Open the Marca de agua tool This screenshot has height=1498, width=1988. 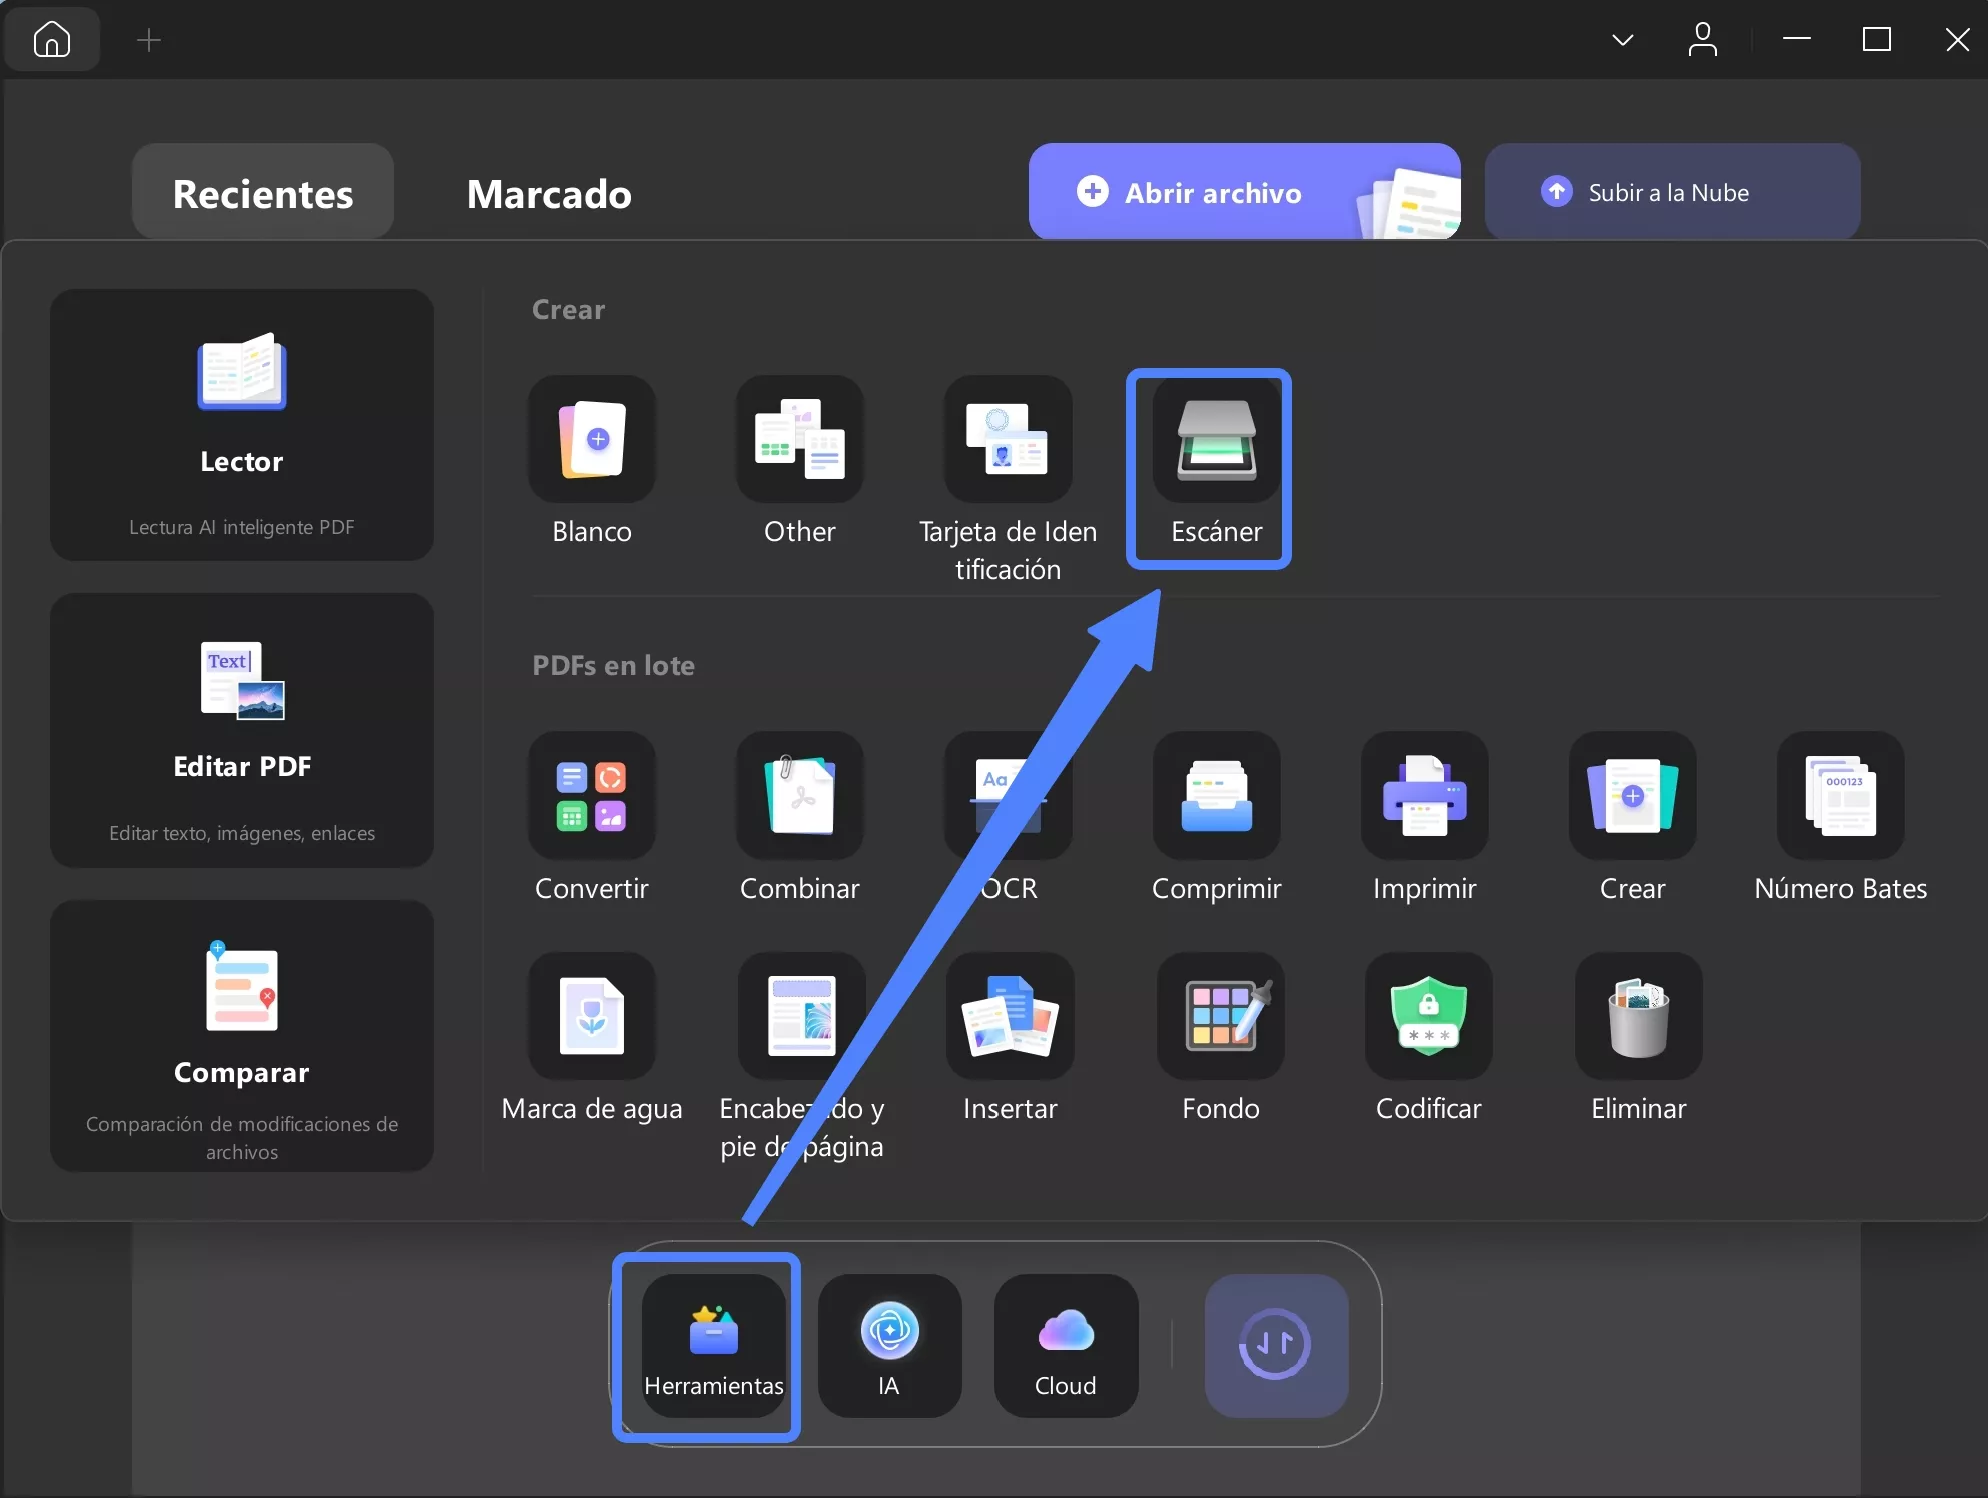click(x=592, y=1017)
